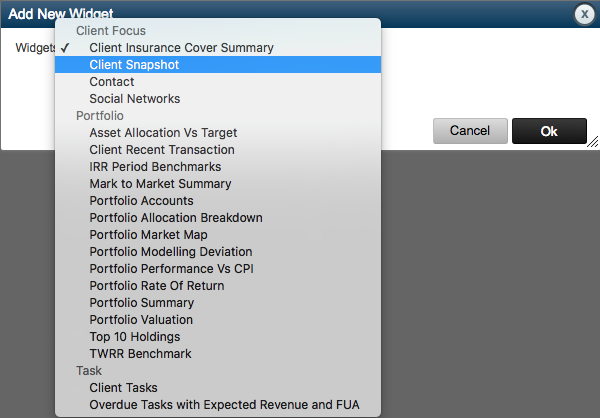Pick Portfolio Market Map option
Viewport: 600px width, 418px height.
[x=148, y=235]
